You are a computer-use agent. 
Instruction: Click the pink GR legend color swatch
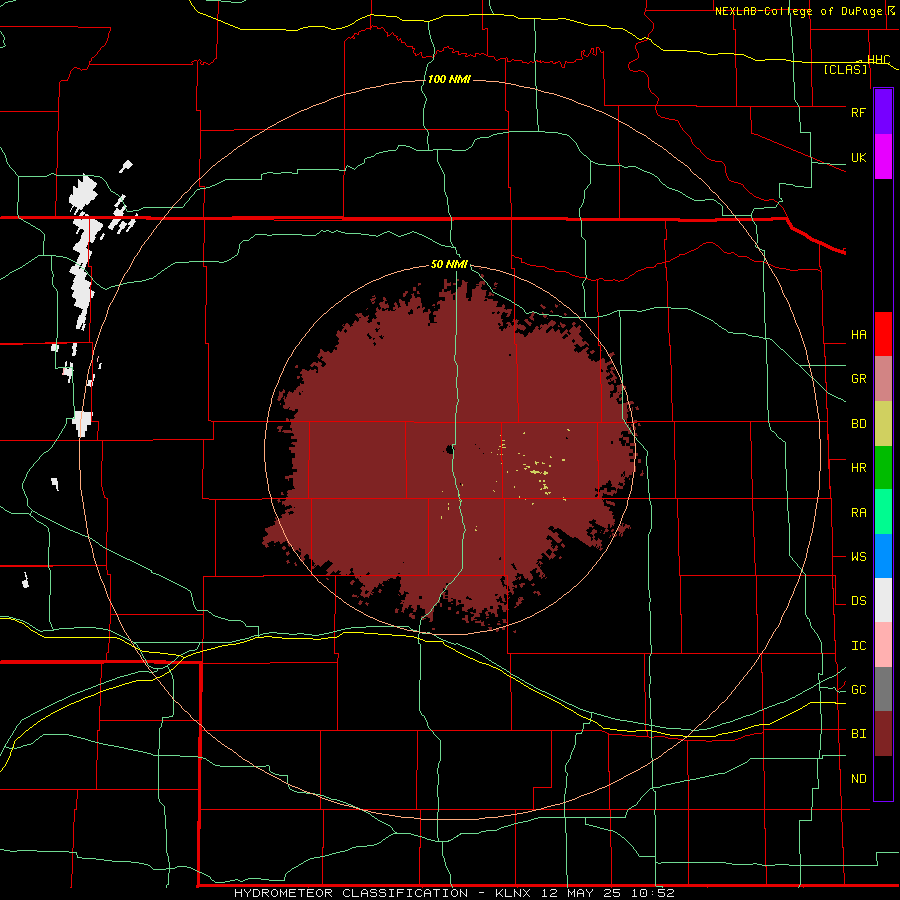(x=883, y=379)
